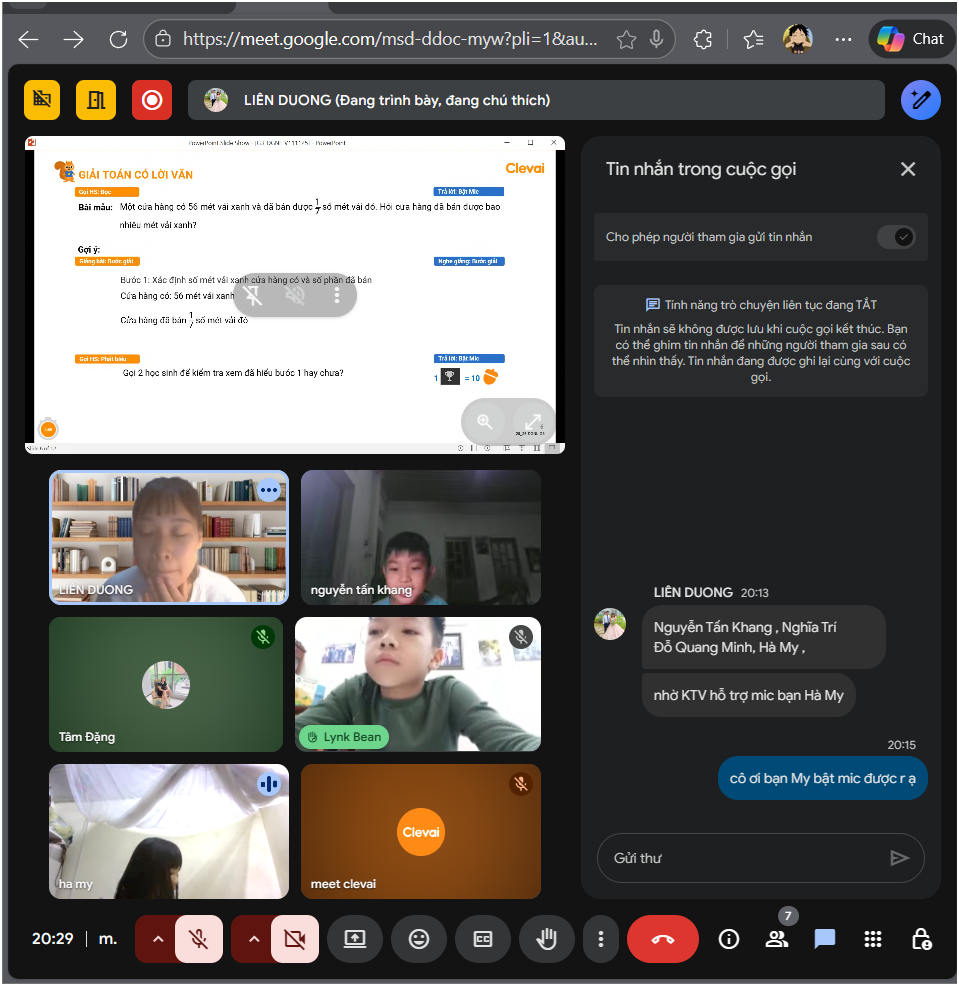Click the red record button
959x986 pixels.
coord(152,99)
